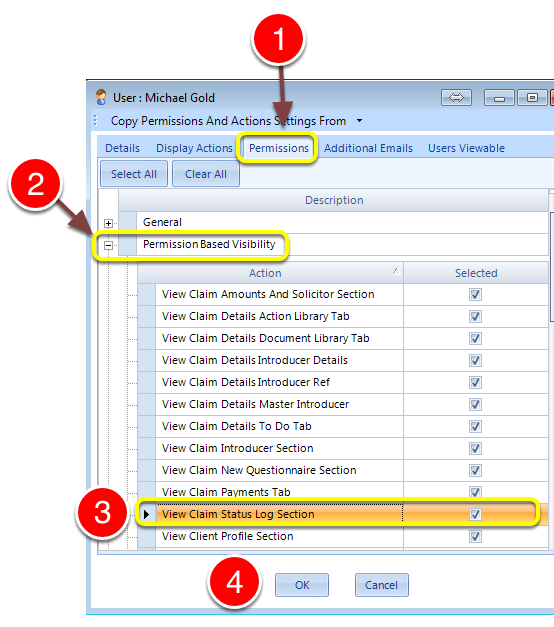
Task: Expand the General permissions group
Action: (x=108, y=223)
